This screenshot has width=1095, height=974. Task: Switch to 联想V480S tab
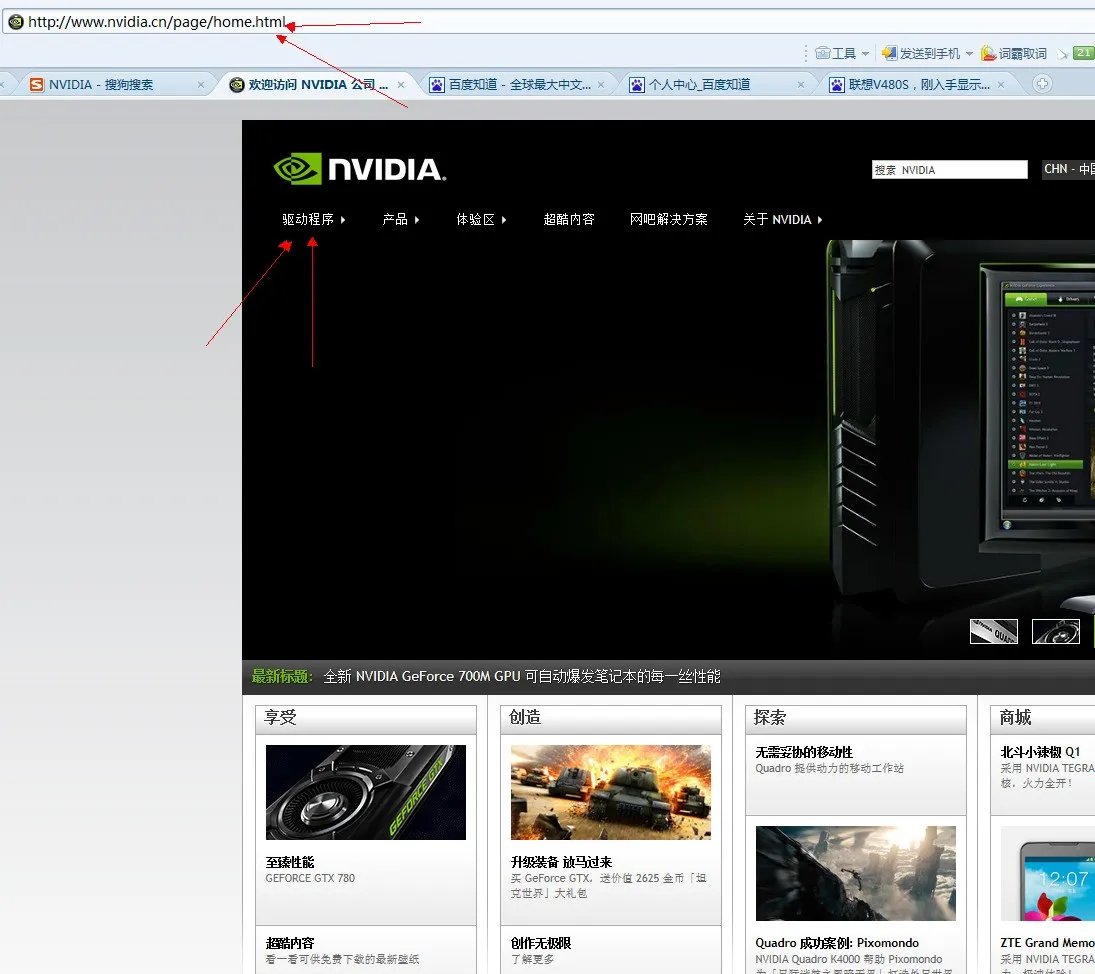tap(917, 84)
